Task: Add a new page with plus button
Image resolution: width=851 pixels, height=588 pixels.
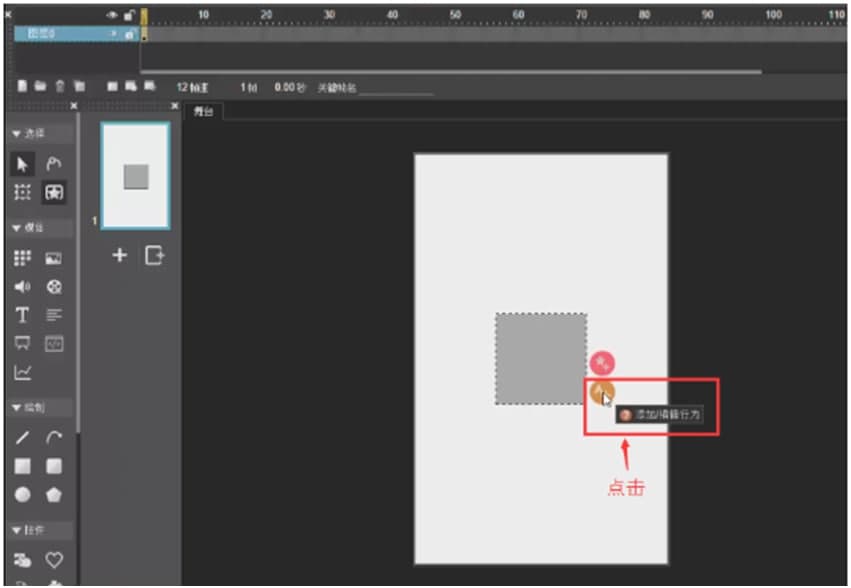Action: (119, 256)
